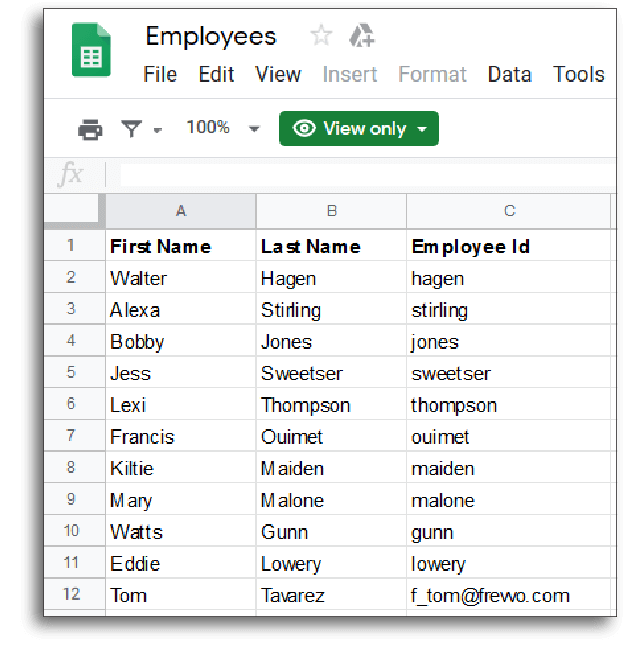Click the Employee Id cell sweetser

click(509, 372)
